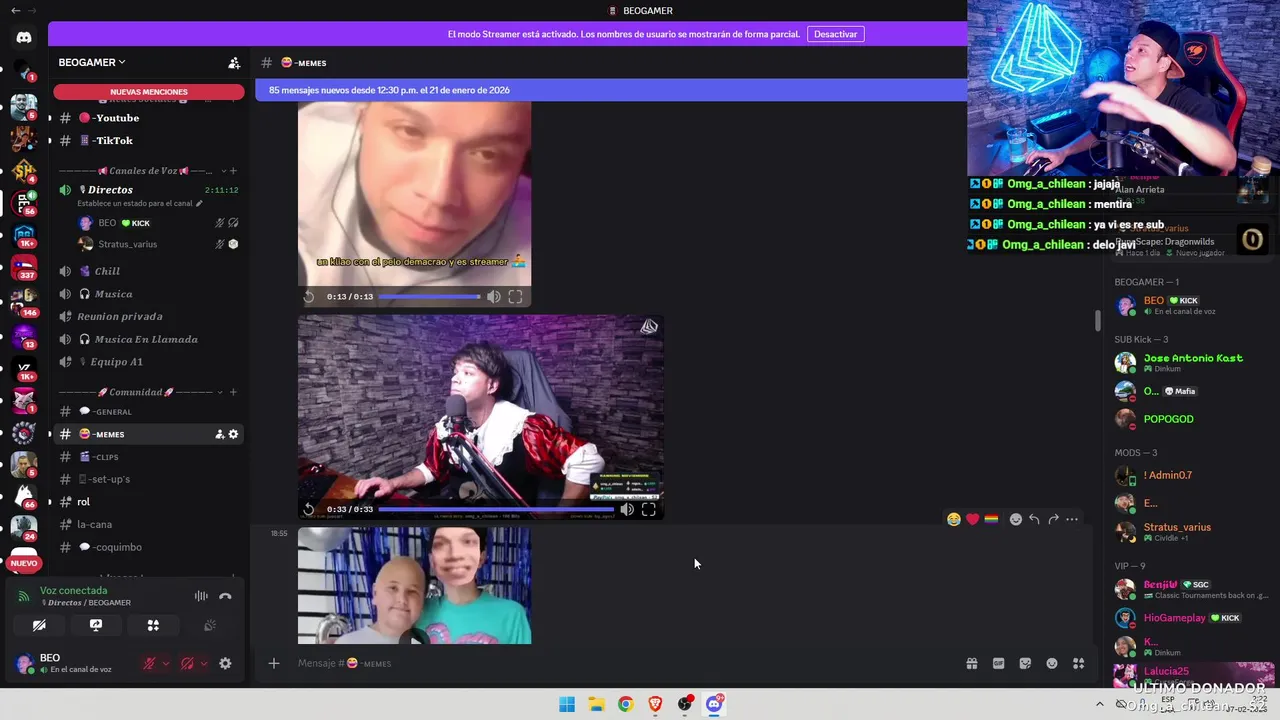Open the -general text channel
The width and height of the screenshot is (1280, 720).
coord(148,412)
